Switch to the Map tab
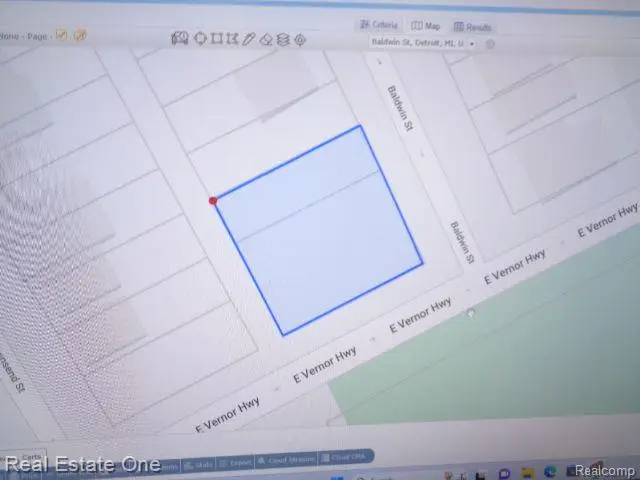Viewport: 640px width, 480px height. click(x=425, y=26)
